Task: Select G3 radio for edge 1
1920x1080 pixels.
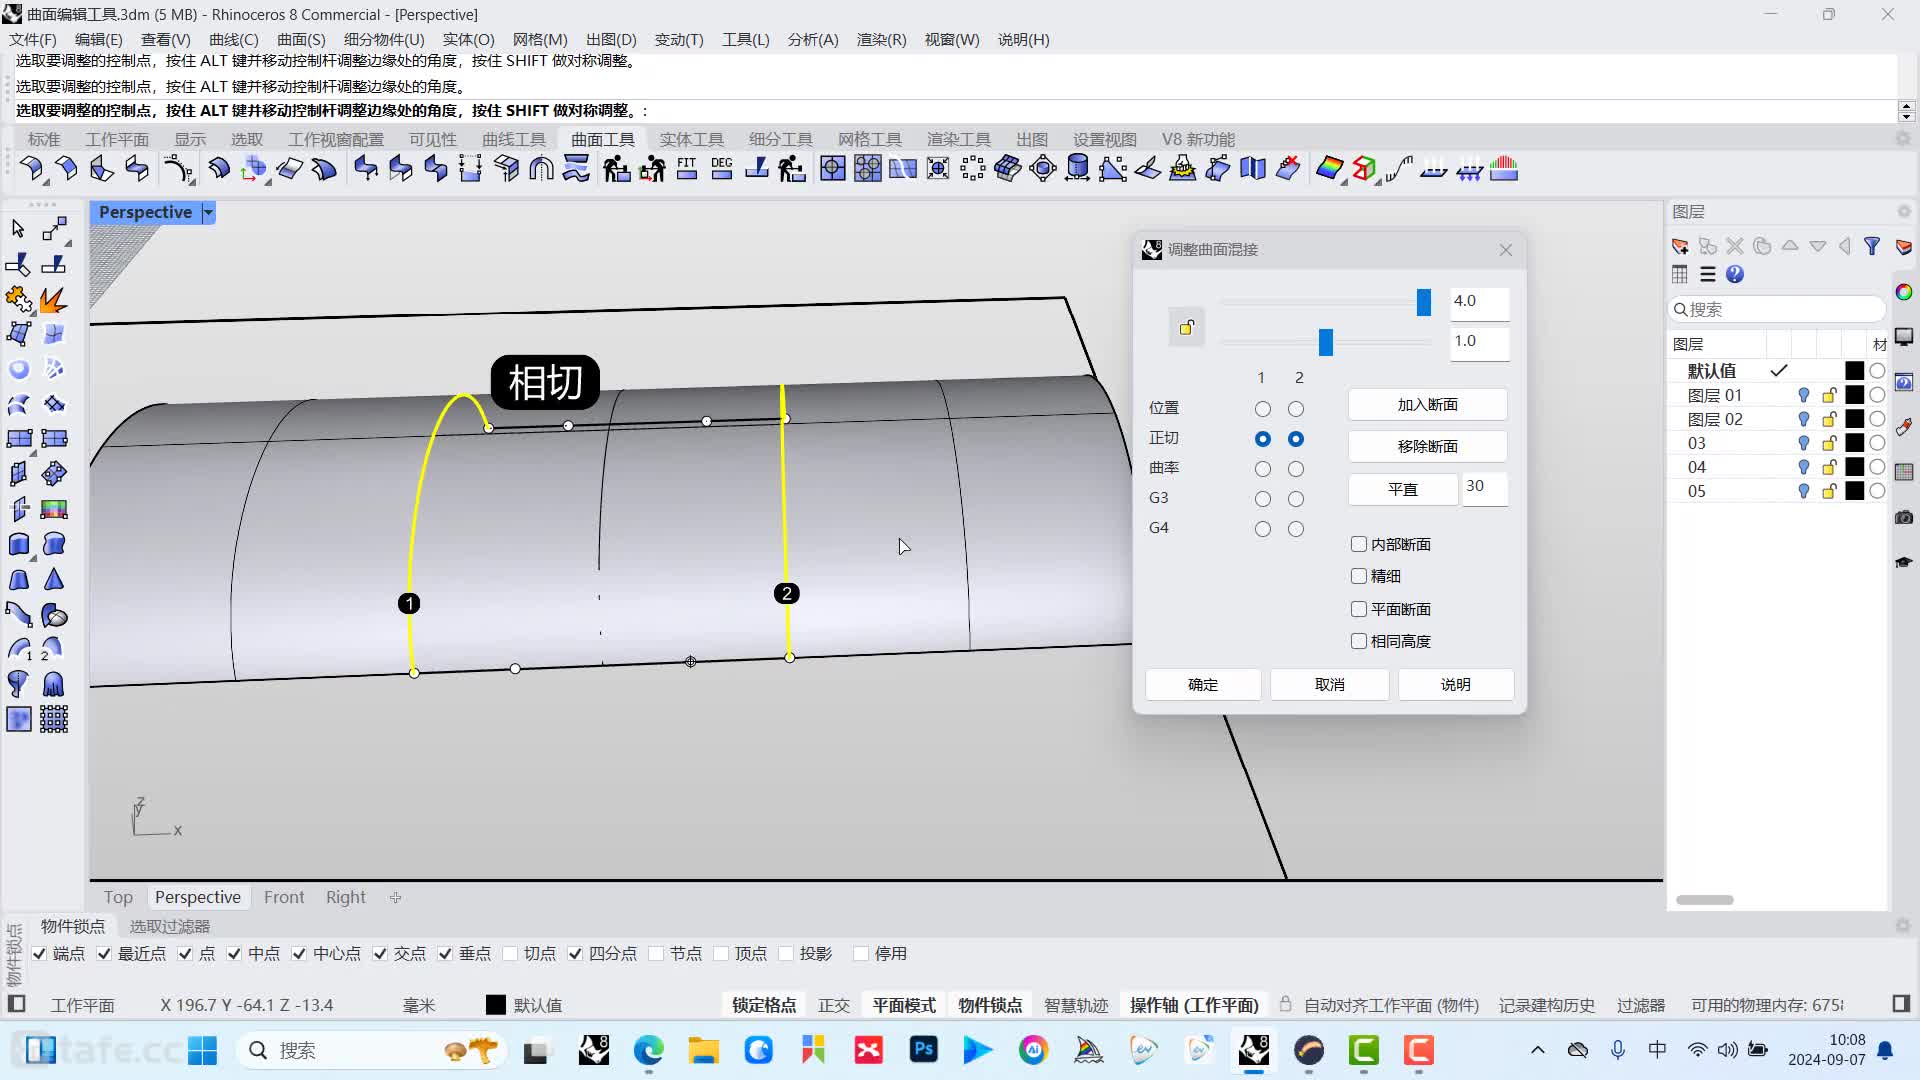Action: [1263, 499]
